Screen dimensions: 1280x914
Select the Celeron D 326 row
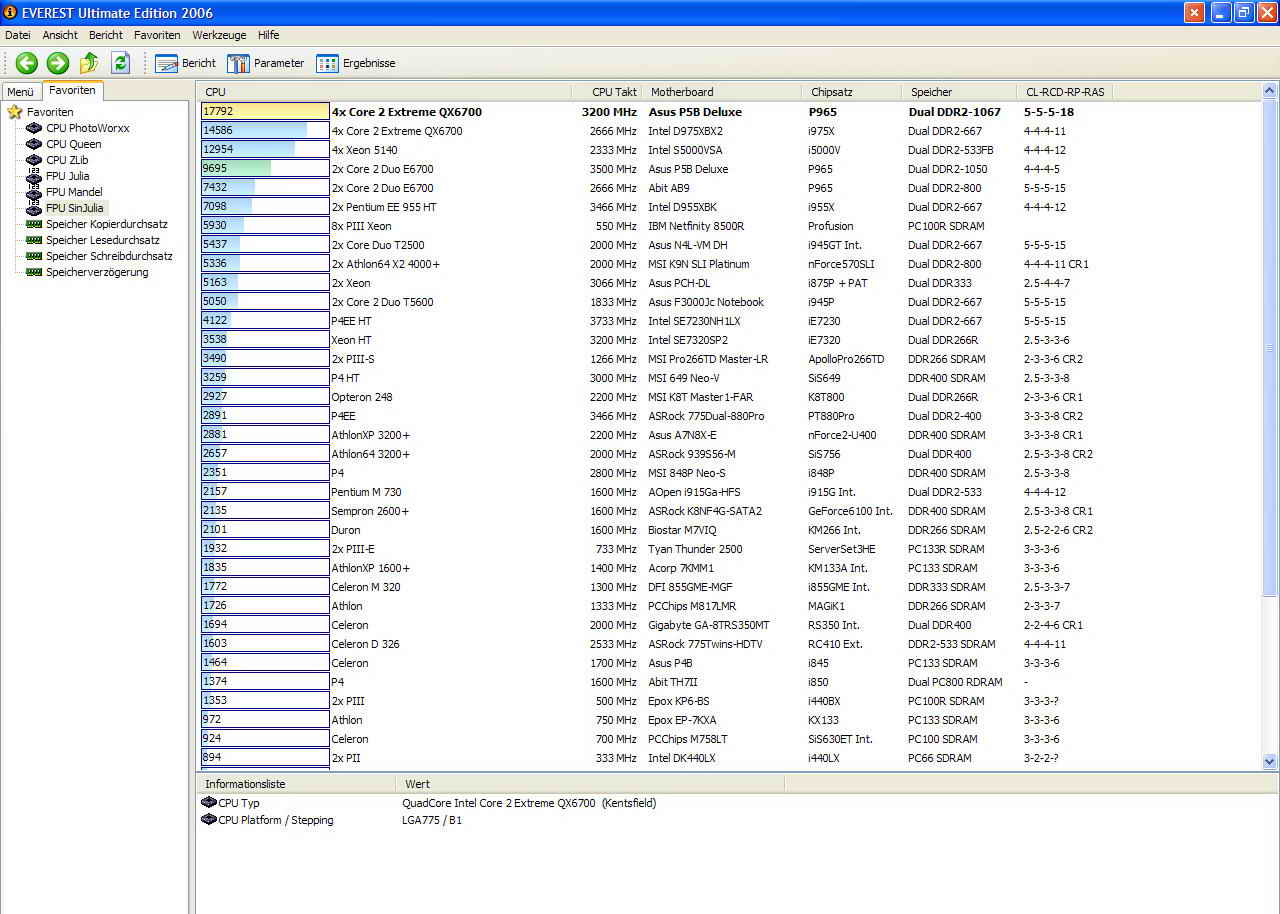pos(729,644)
